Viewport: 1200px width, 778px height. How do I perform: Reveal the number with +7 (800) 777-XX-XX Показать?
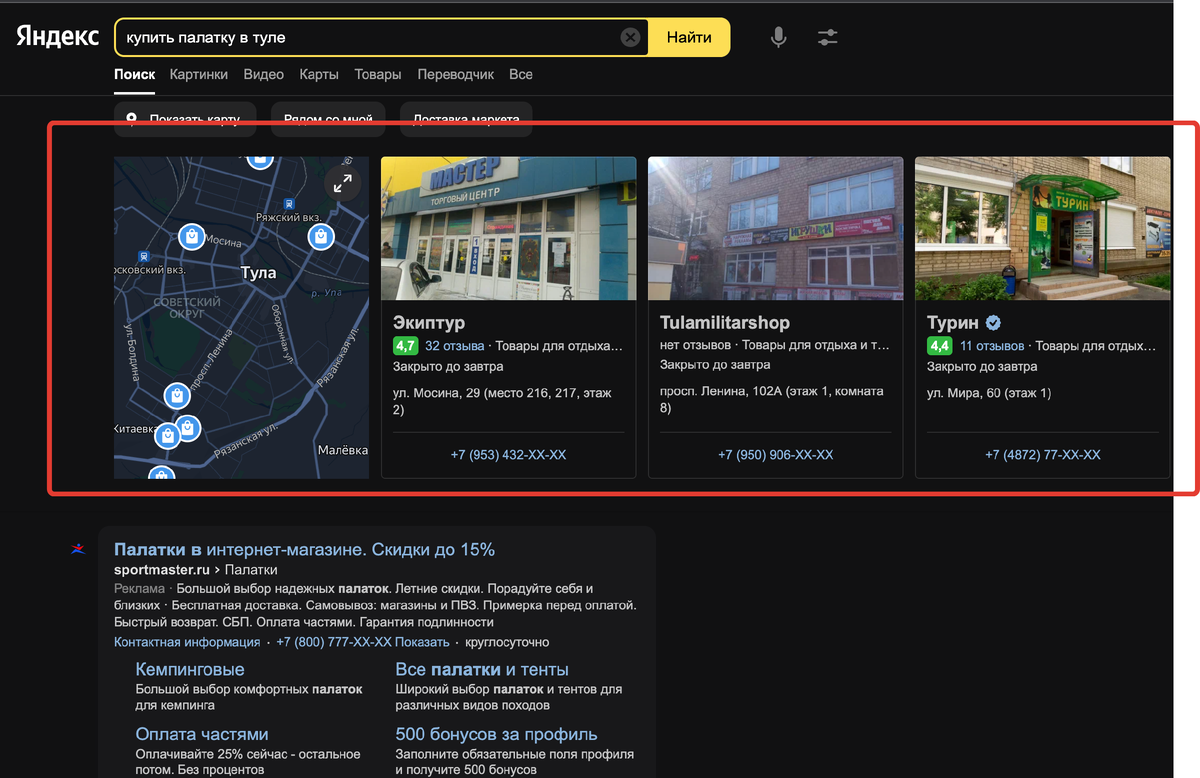[x=363, y=642]
